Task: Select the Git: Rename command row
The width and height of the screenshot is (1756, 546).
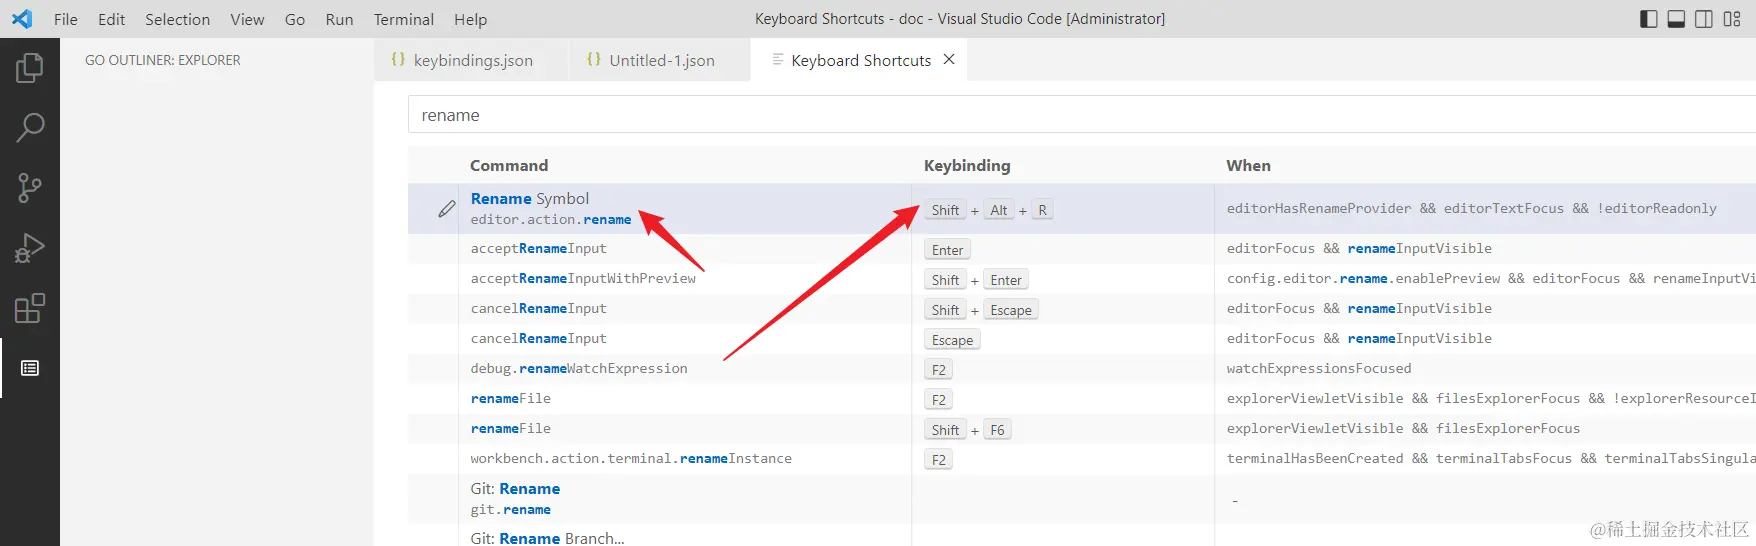Action: (x=1082, y=499)
